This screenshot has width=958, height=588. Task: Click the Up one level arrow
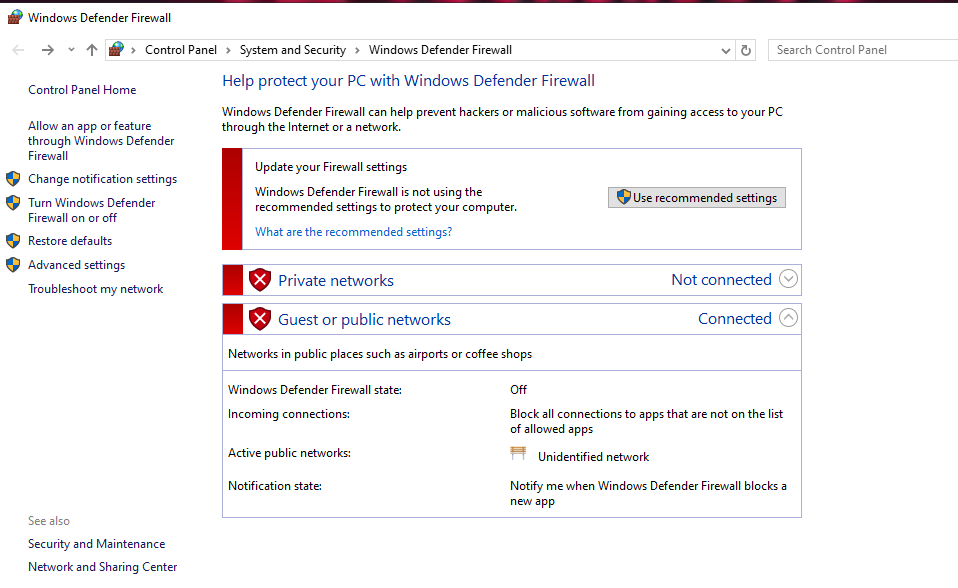tap(92, 50)
